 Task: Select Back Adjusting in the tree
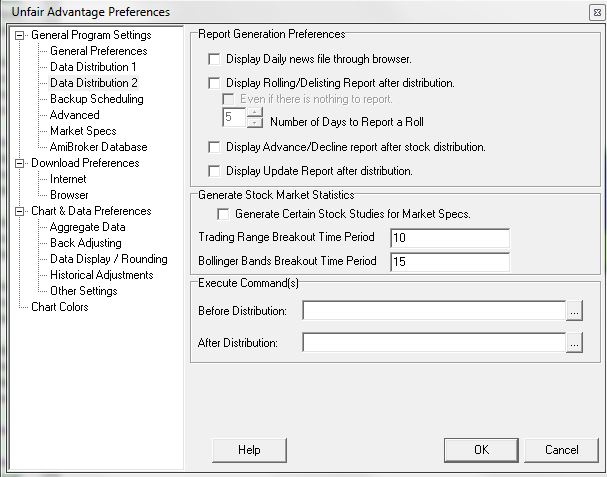86,243
